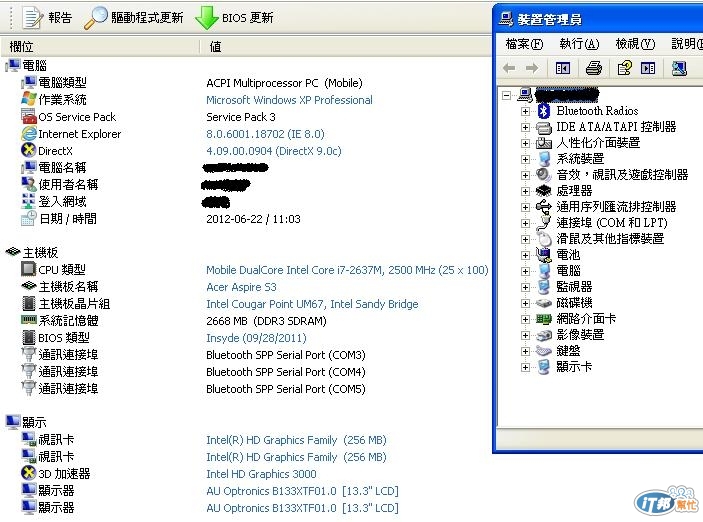Click the properties icon with question mark

click(x=624, y=68)
